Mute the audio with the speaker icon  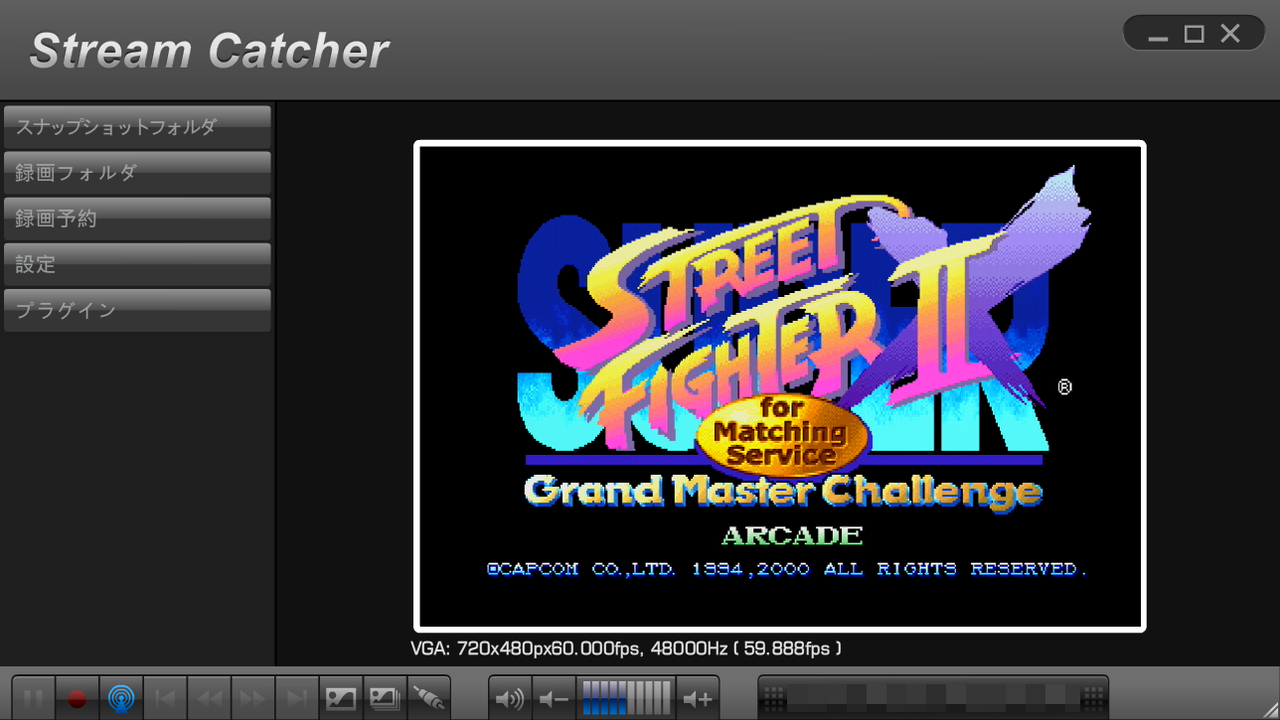(509, 697)
